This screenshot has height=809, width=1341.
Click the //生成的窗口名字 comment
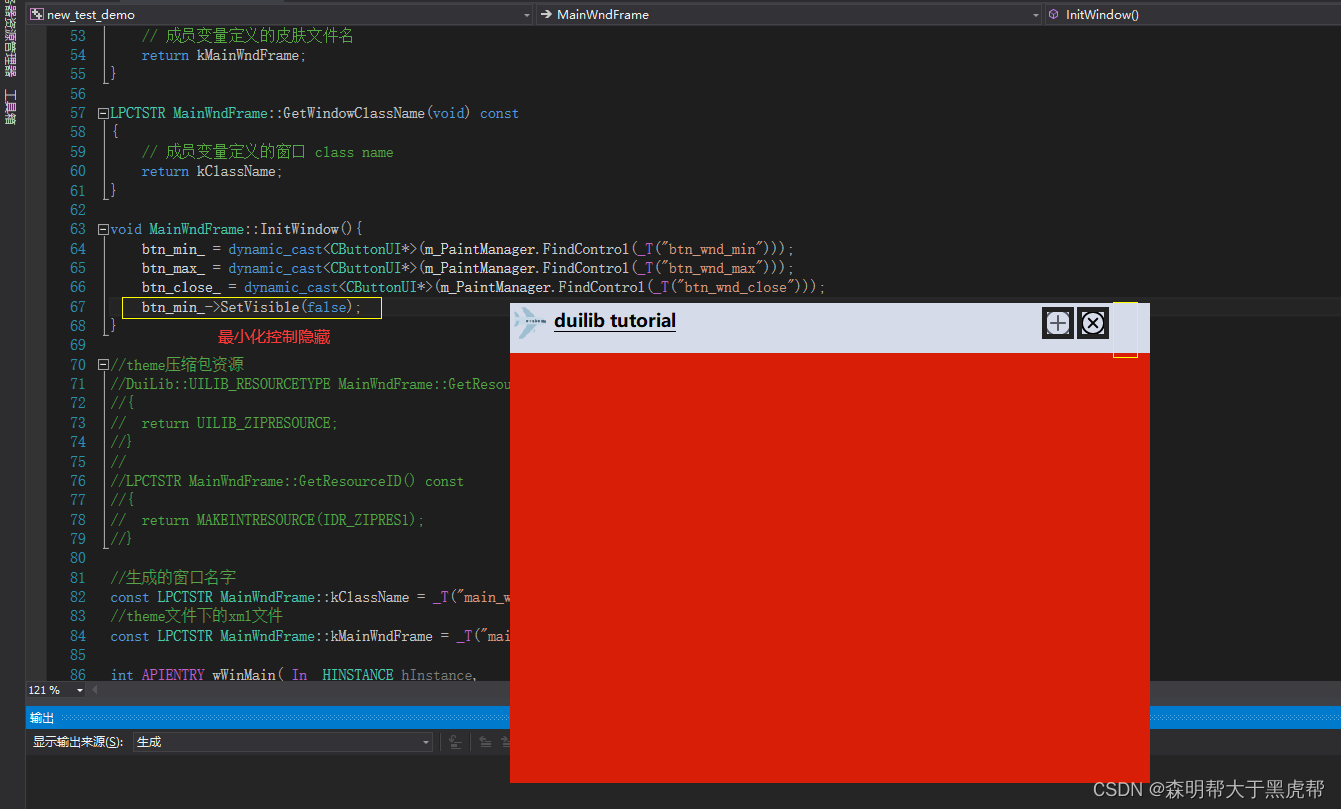pyautogui.click(x=173, y=578)
